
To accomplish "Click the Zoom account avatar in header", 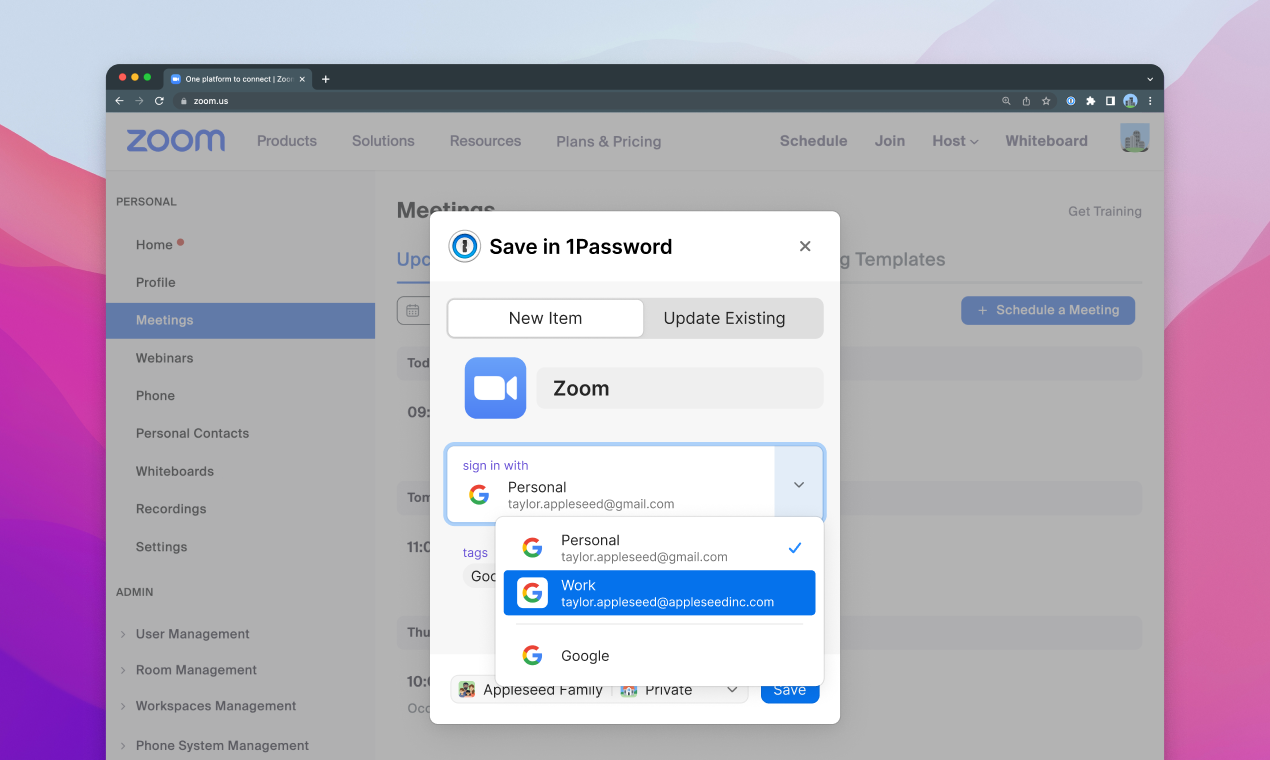I will tap(1135, 138).
